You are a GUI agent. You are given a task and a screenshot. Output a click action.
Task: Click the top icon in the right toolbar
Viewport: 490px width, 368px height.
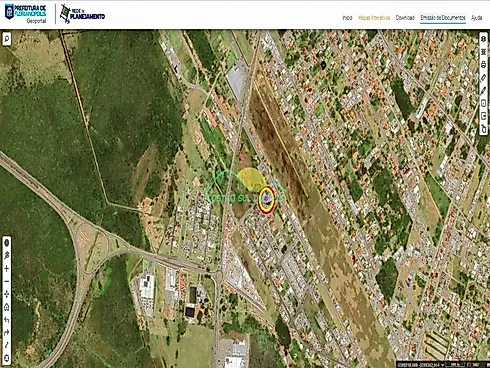[483, 39]
